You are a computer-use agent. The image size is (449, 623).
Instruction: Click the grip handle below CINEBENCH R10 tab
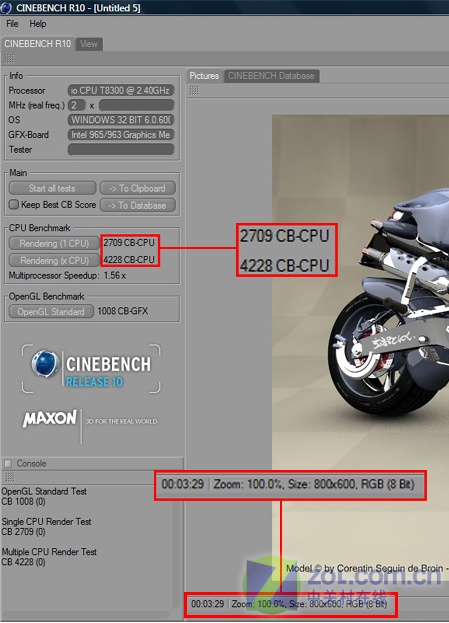pos(9,59)
